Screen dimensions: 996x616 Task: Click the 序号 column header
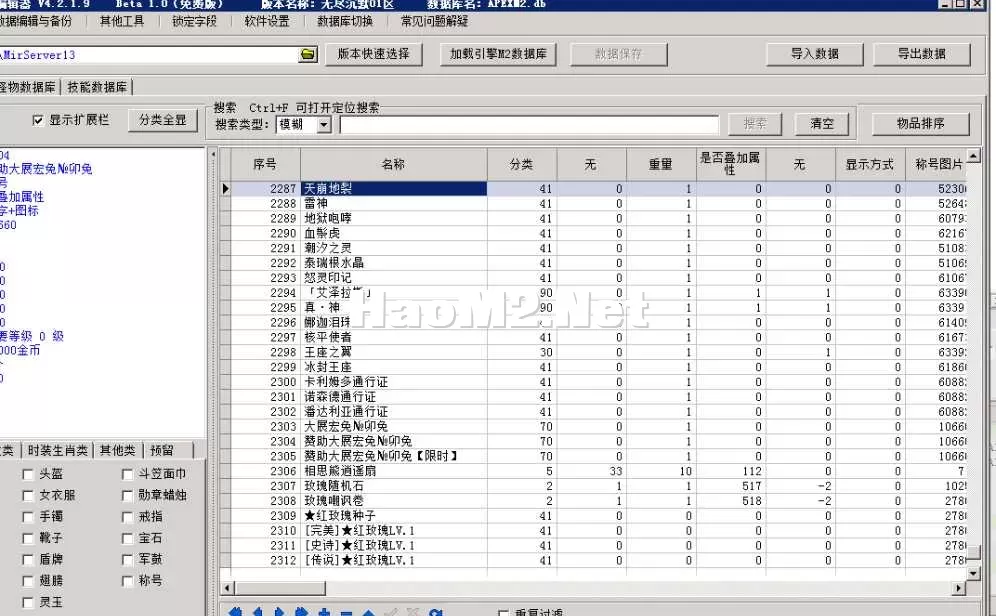[x=265, y=164]
